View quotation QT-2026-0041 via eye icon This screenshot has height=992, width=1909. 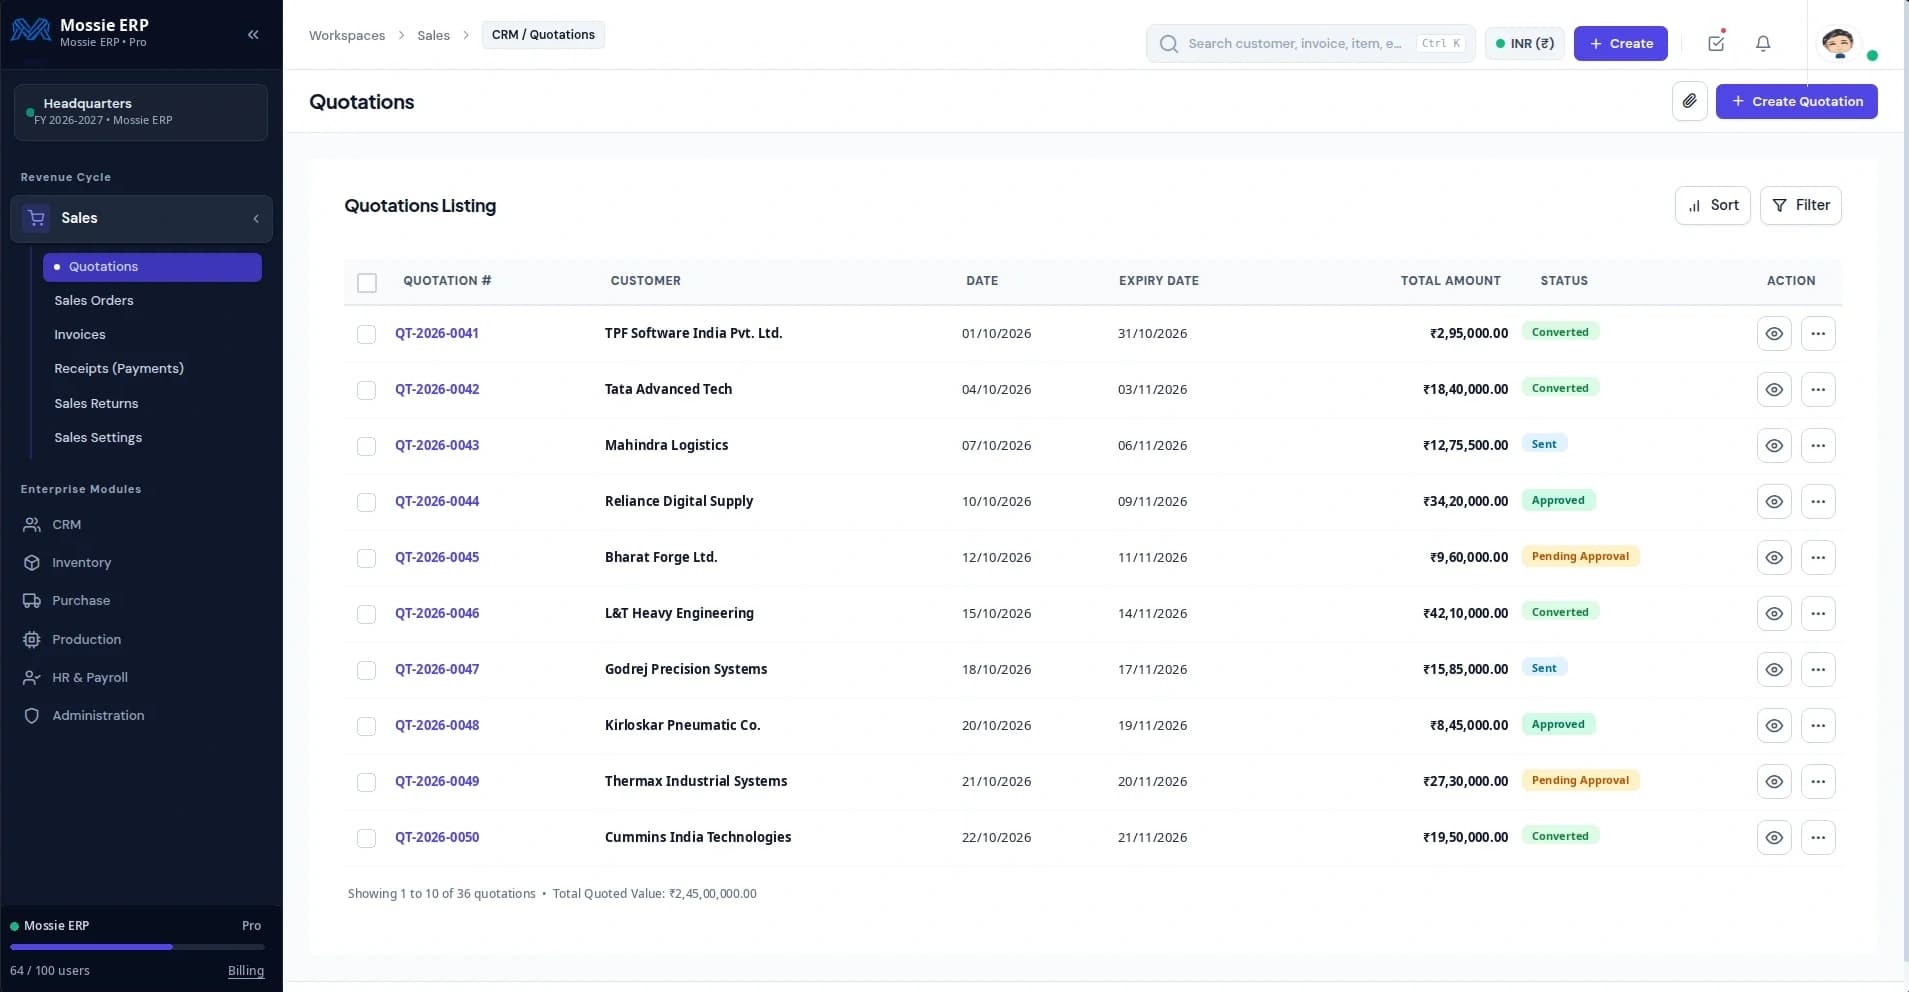[1774, 333]
